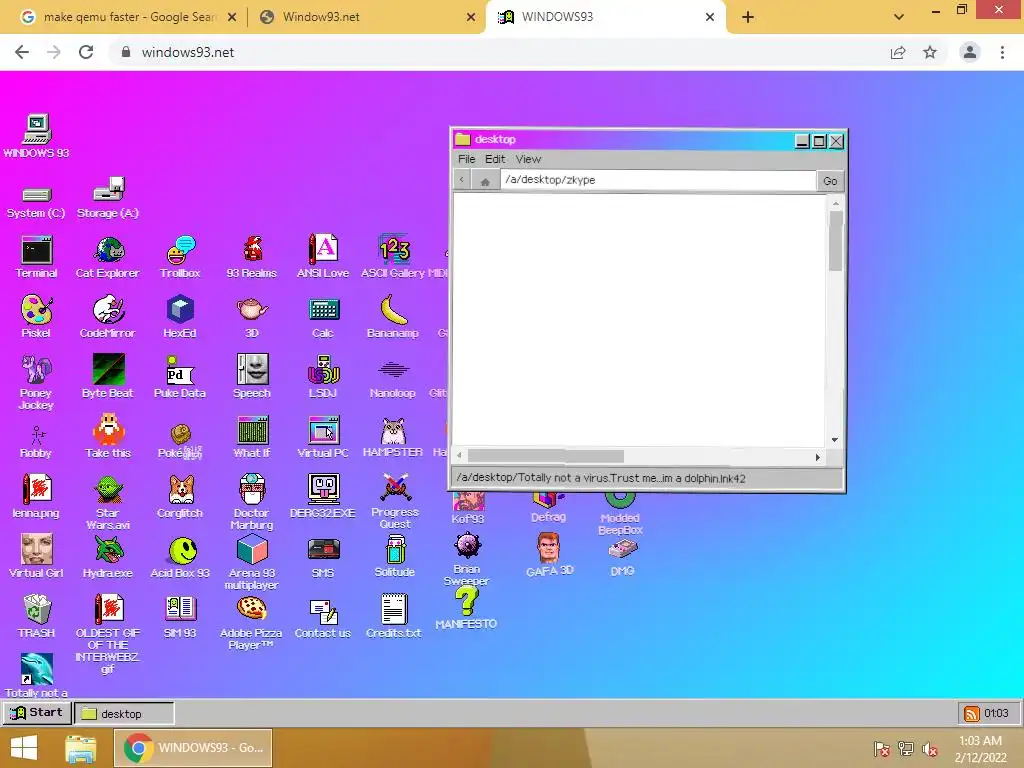Open the TRASH recycle bin icon

(37, 615)
